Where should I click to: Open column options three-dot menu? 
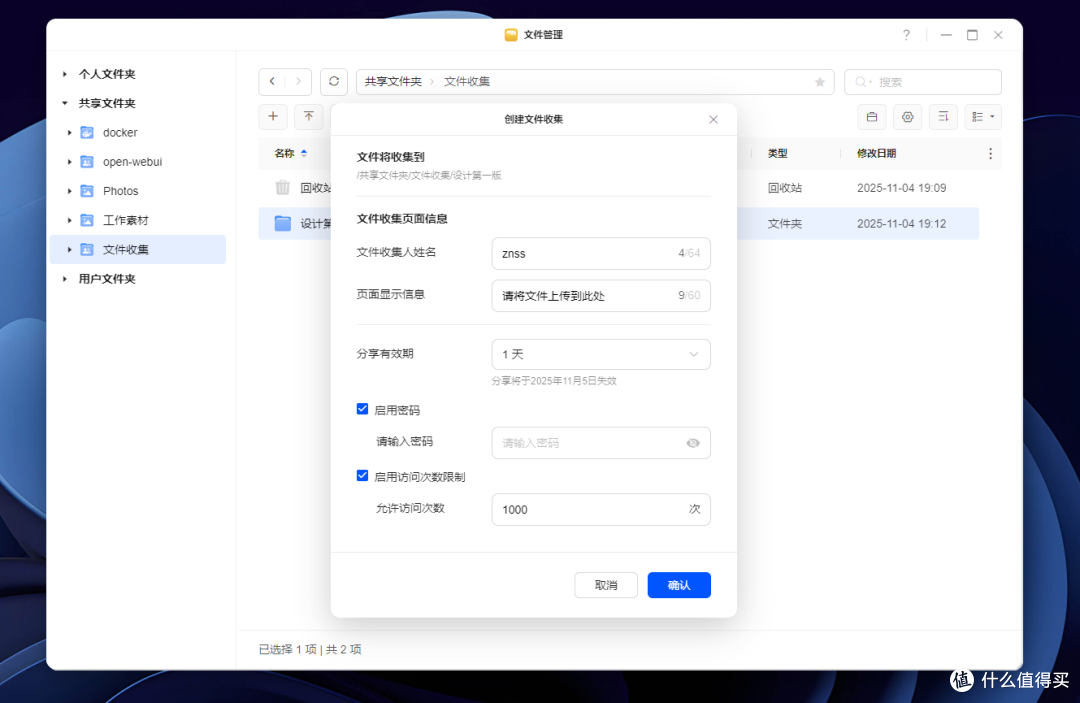(x=990, y=154)
